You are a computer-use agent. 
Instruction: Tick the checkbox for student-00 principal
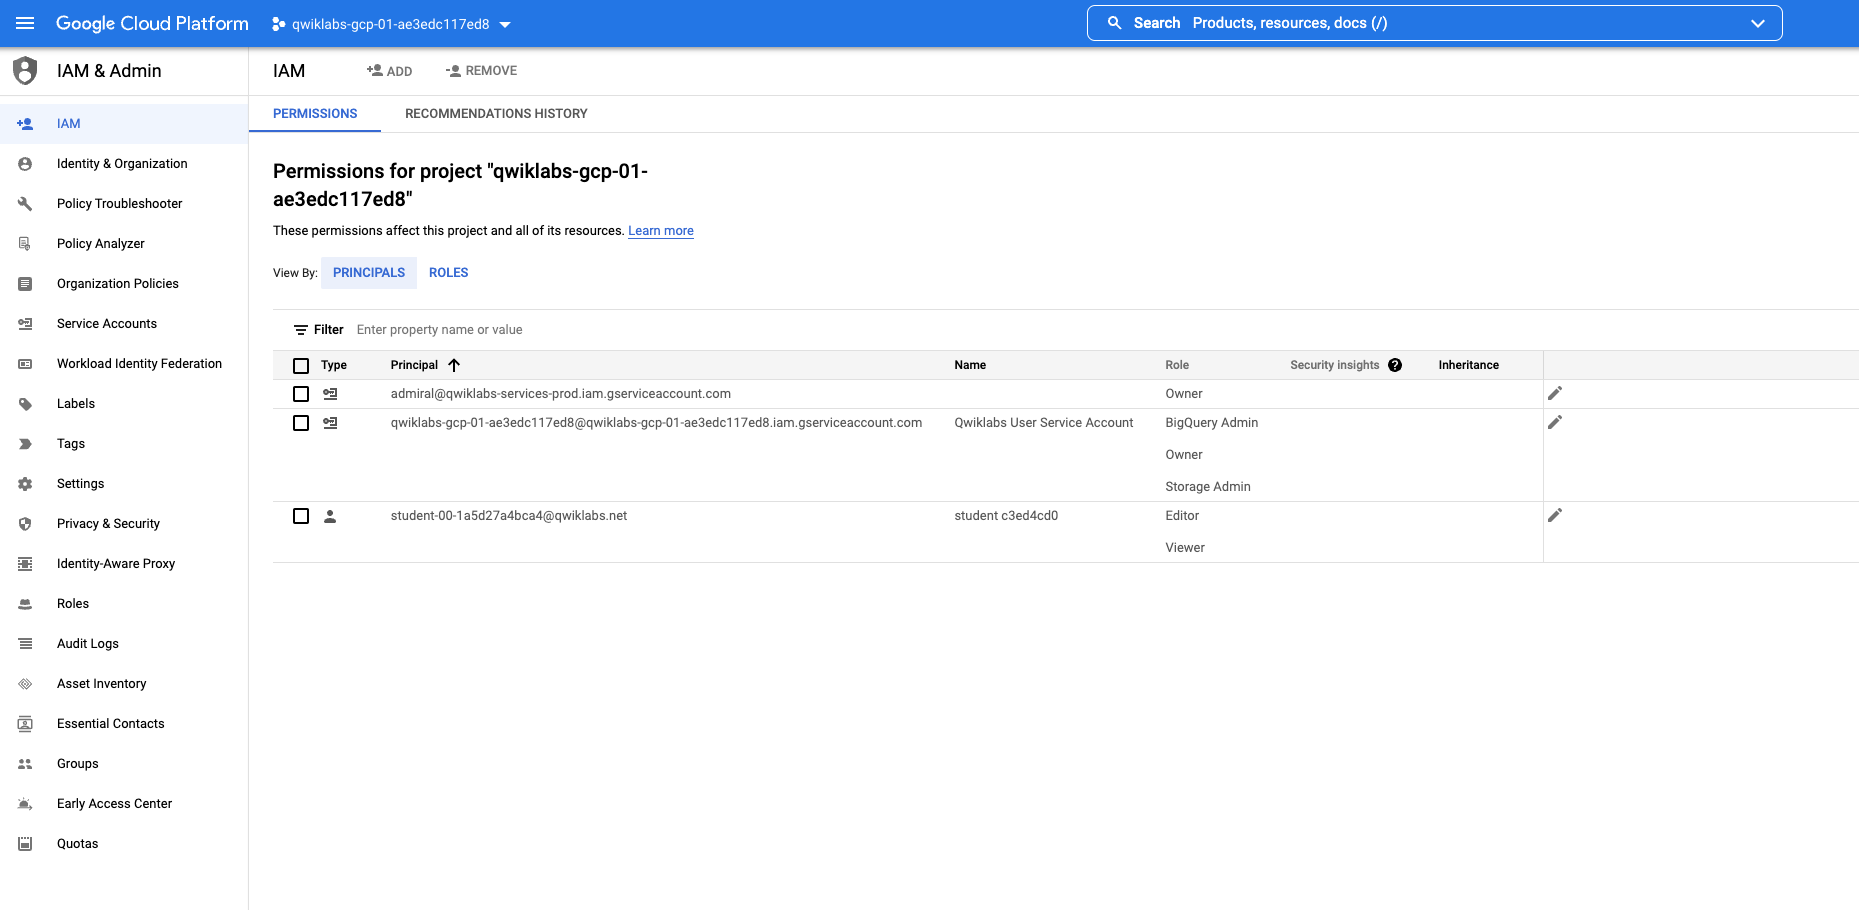point(301,516)
